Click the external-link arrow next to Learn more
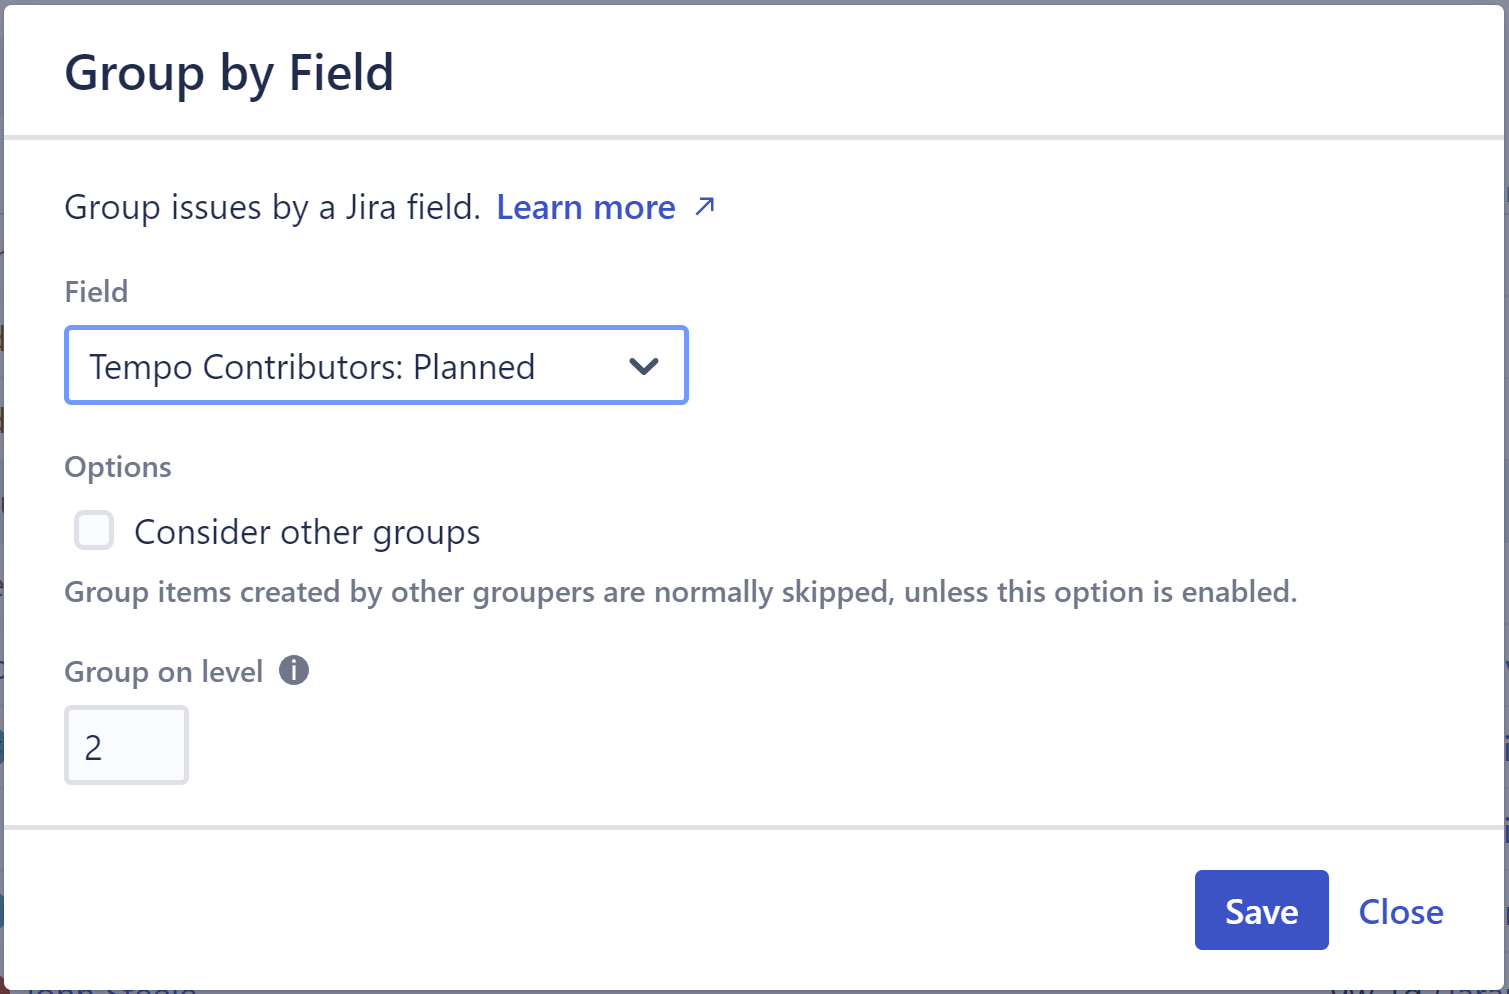Screen dimensions: 1509x994 705,206
